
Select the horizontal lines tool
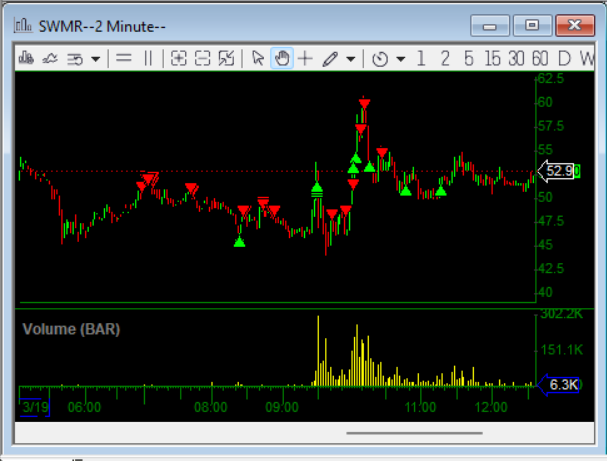(124, 58)
